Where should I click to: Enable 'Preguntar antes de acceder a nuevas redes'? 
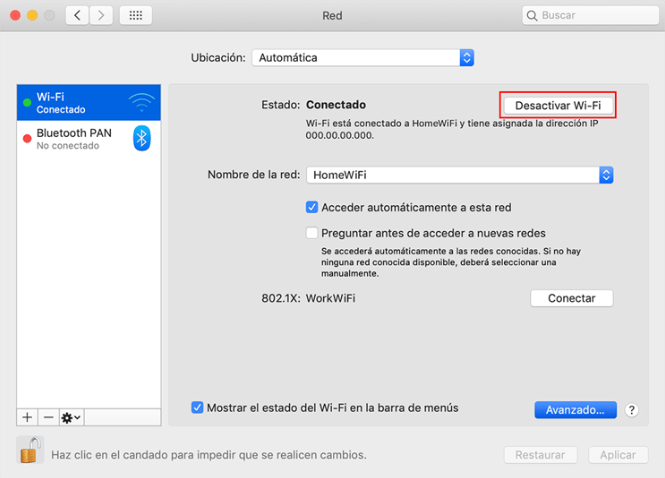312,233
